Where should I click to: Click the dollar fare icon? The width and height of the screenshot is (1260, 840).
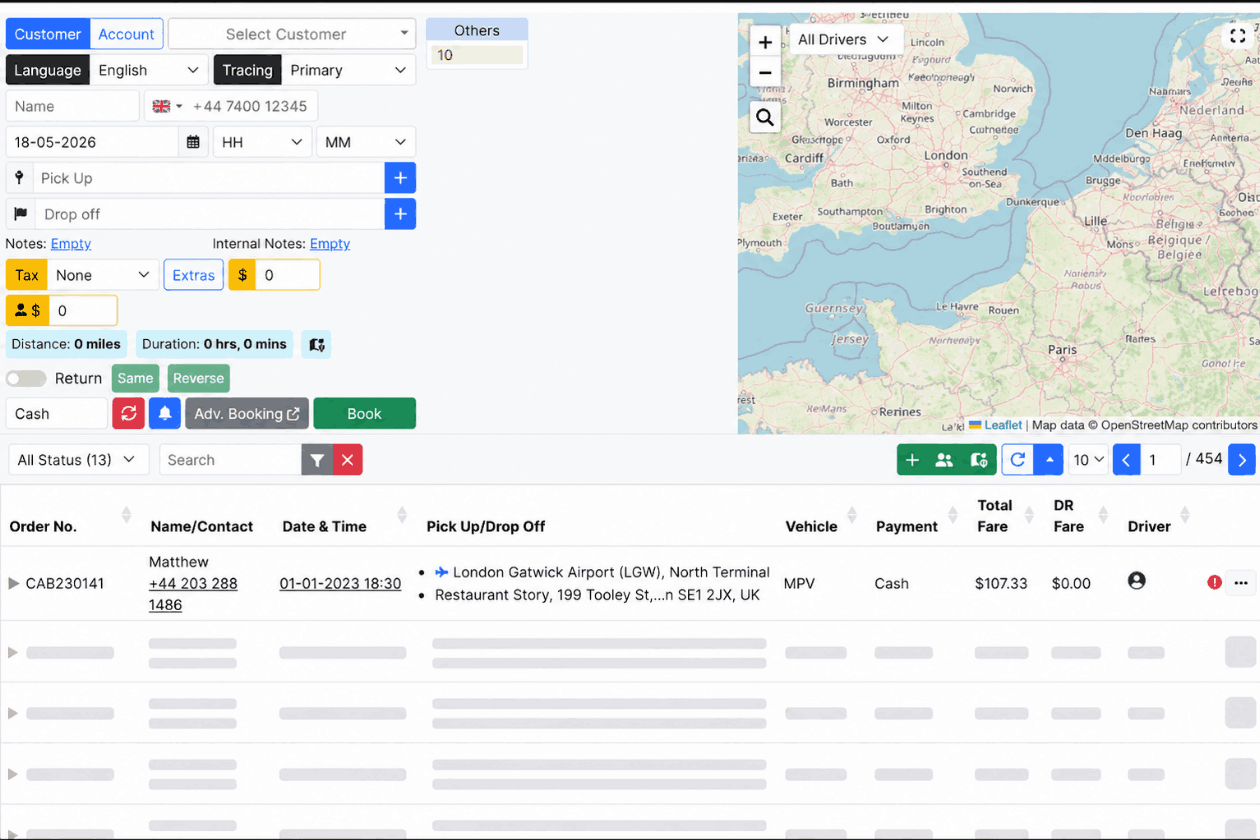(242, 274)
